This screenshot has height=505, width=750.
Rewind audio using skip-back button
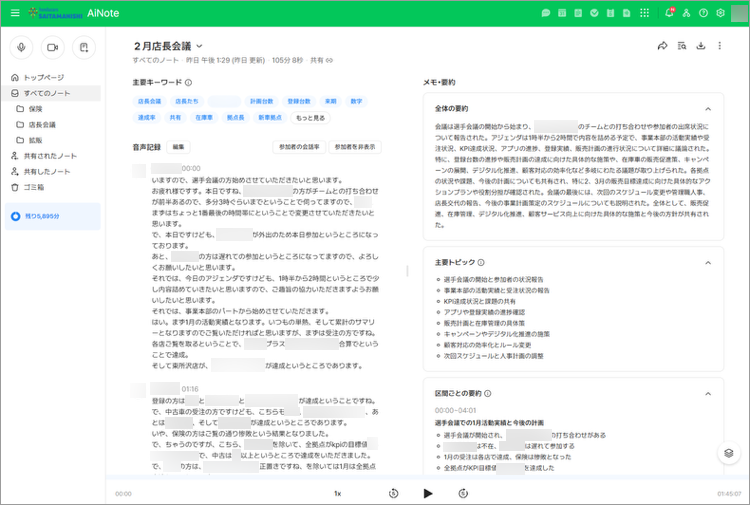[394, 493]
